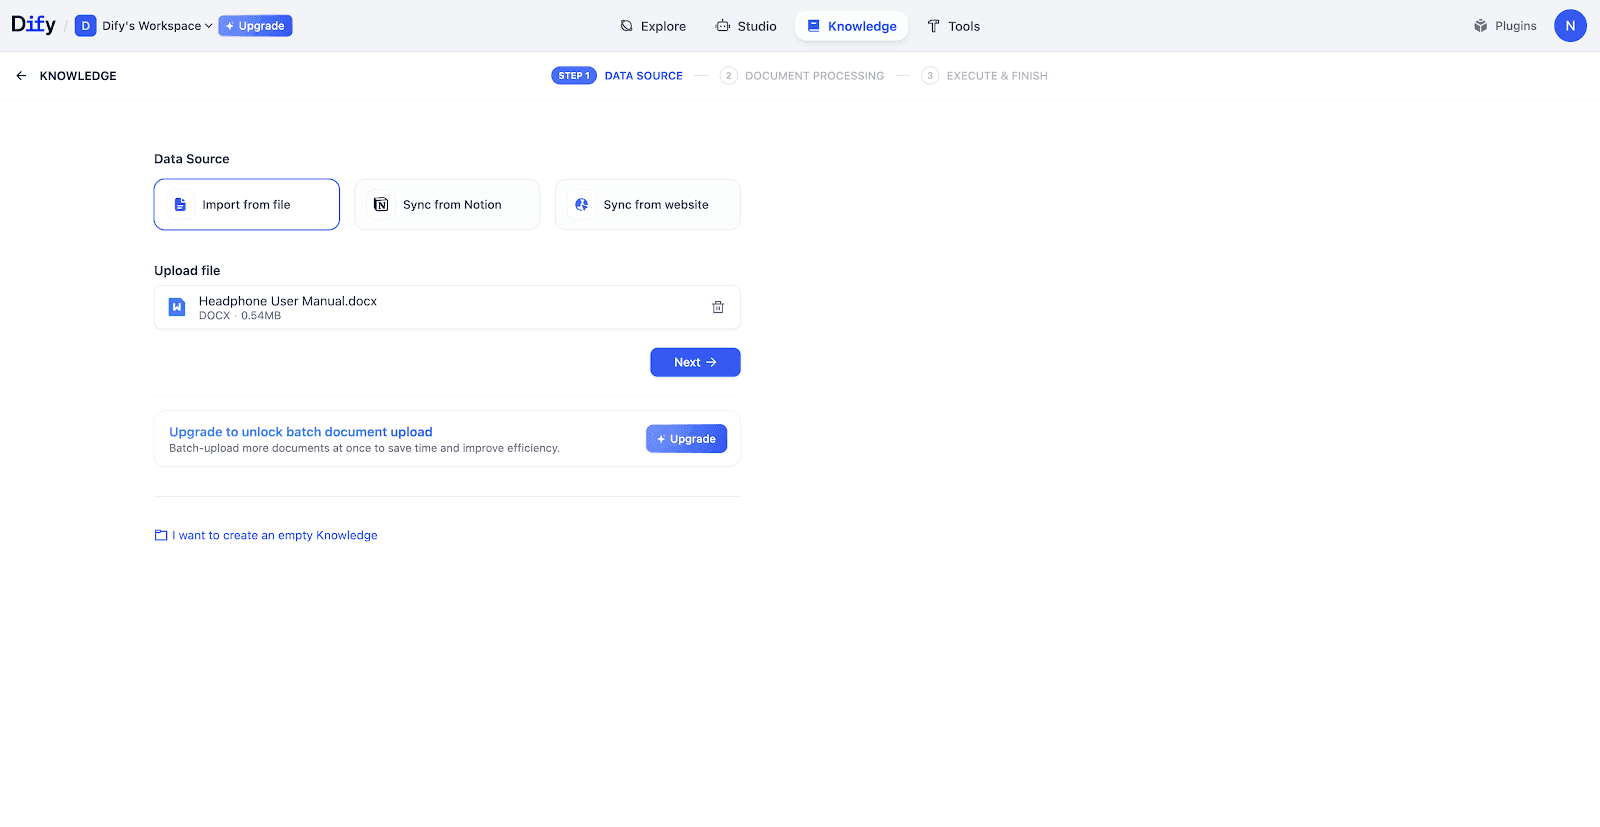Screen dimensions: 1600x827
Task: Click the Studio robot icon
Action: point(723,26)
